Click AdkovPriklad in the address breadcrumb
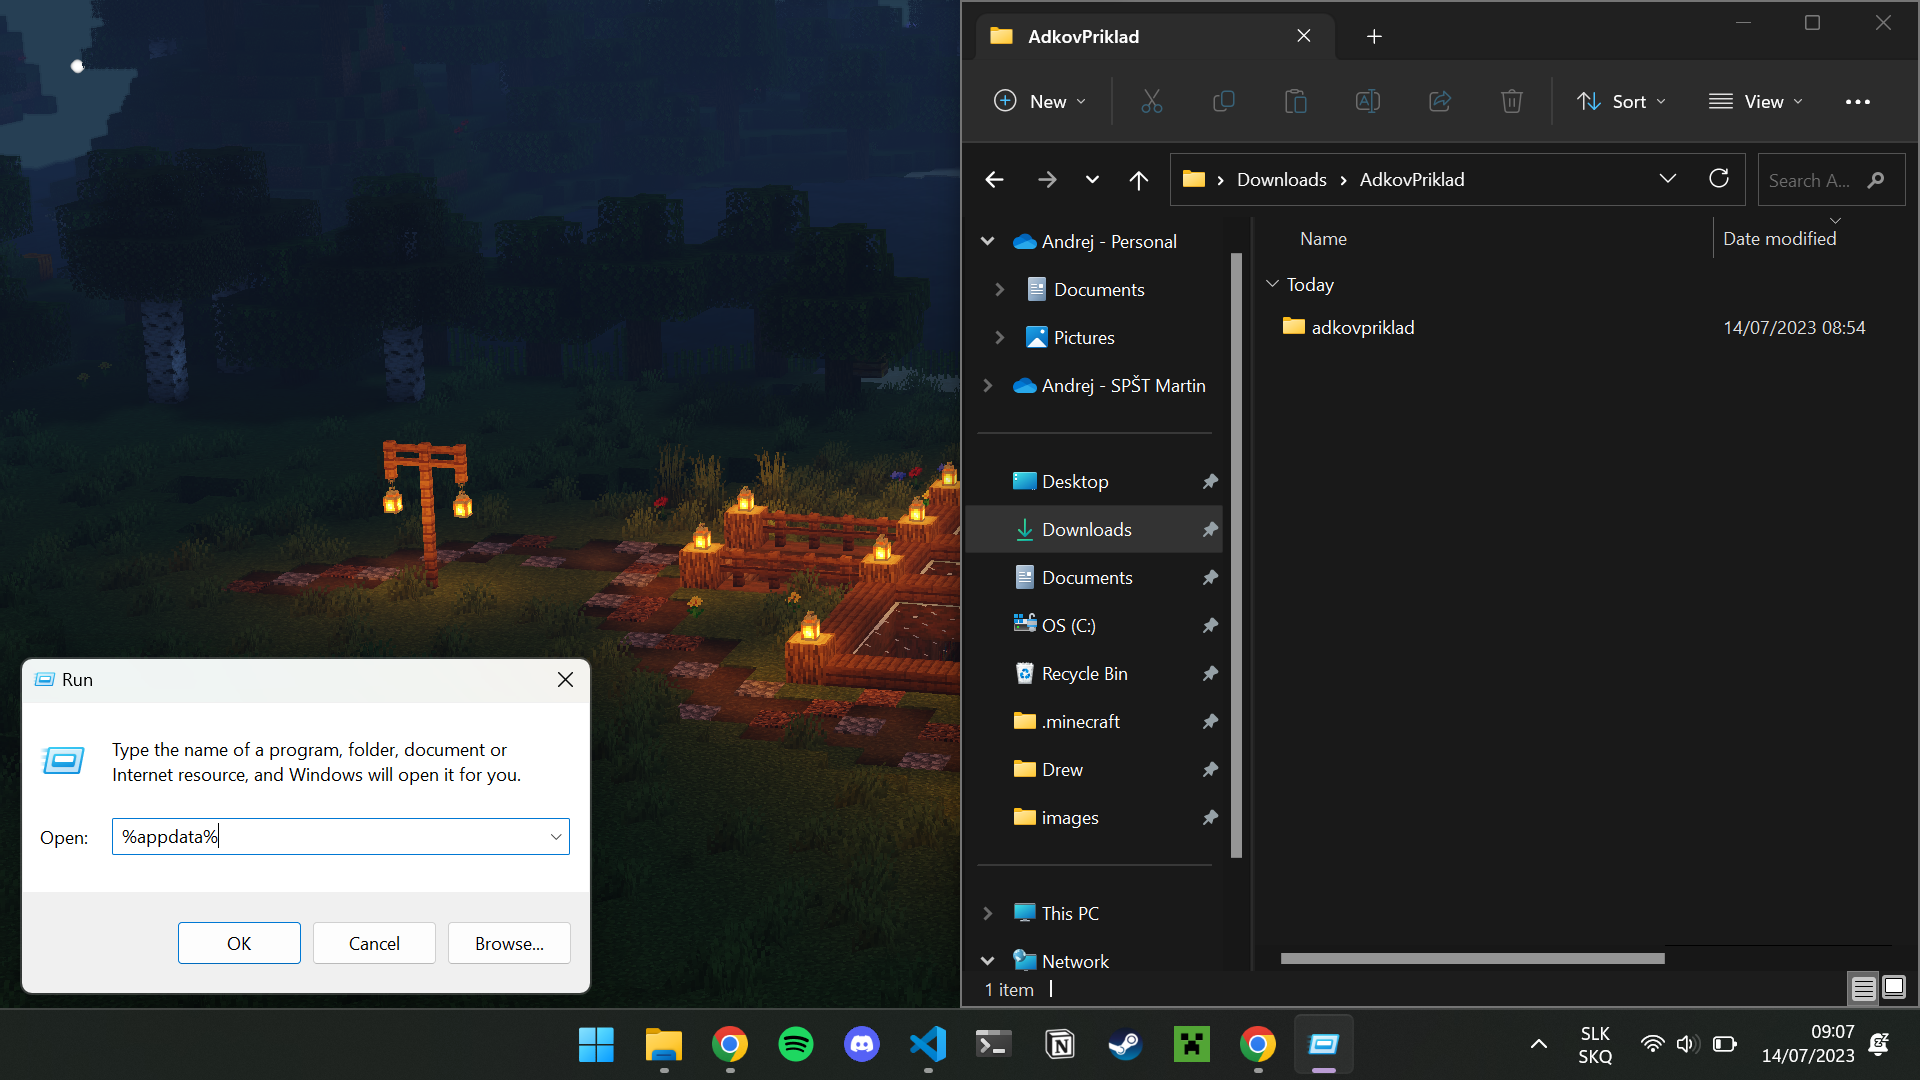This screenshot has width=1920, height=1080. pyautogui.click(x=1411, y=179)
